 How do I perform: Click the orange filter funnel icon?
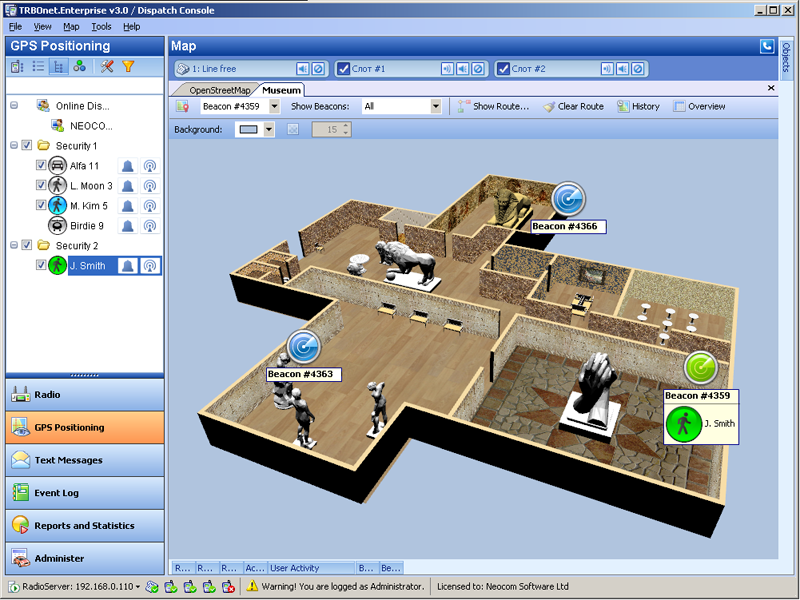point(128,66)
